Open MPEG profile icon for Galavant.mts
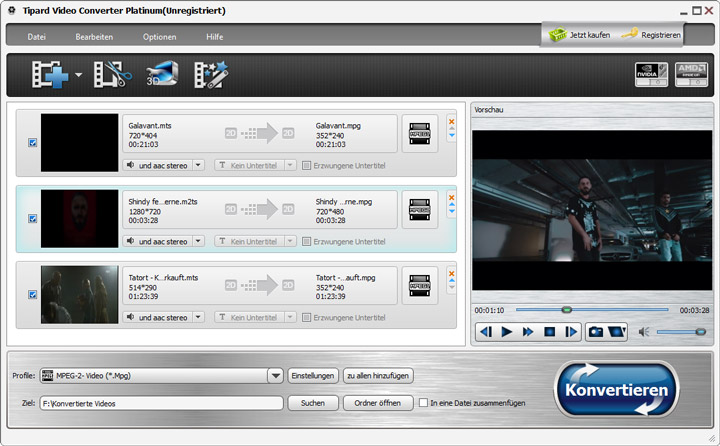 (420, 134)
